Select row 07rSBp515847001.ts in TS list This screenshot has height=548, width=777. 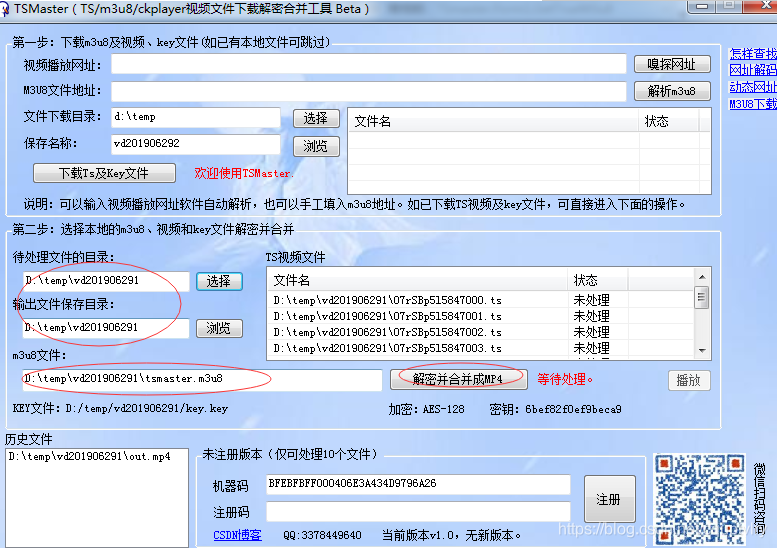481,316
